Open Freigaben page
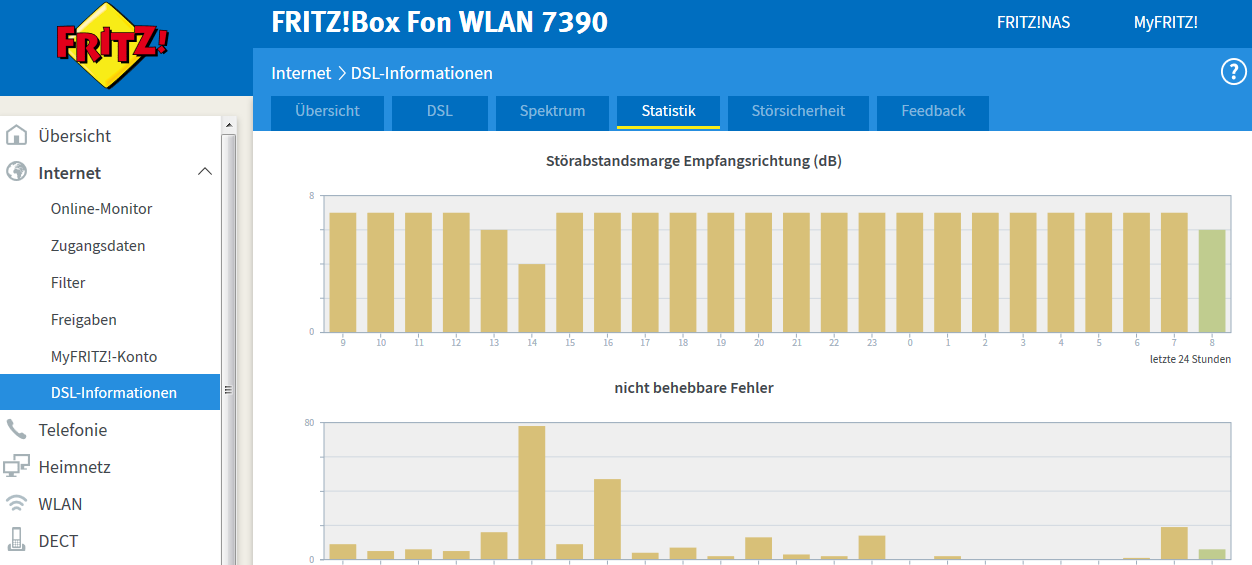 pyautogui.click(x=84, y=320)
